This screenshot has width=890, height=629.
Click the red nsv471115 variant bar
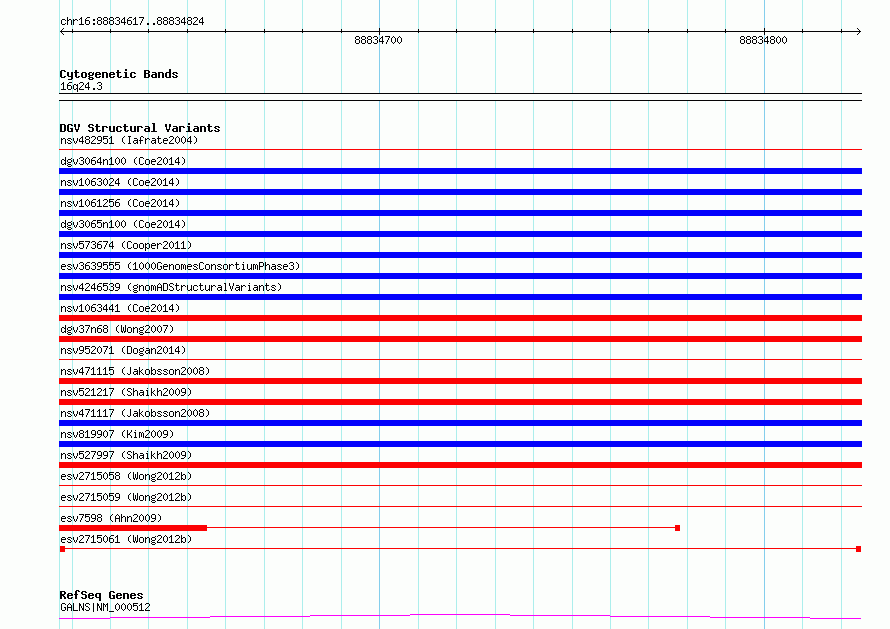point(460,381)
